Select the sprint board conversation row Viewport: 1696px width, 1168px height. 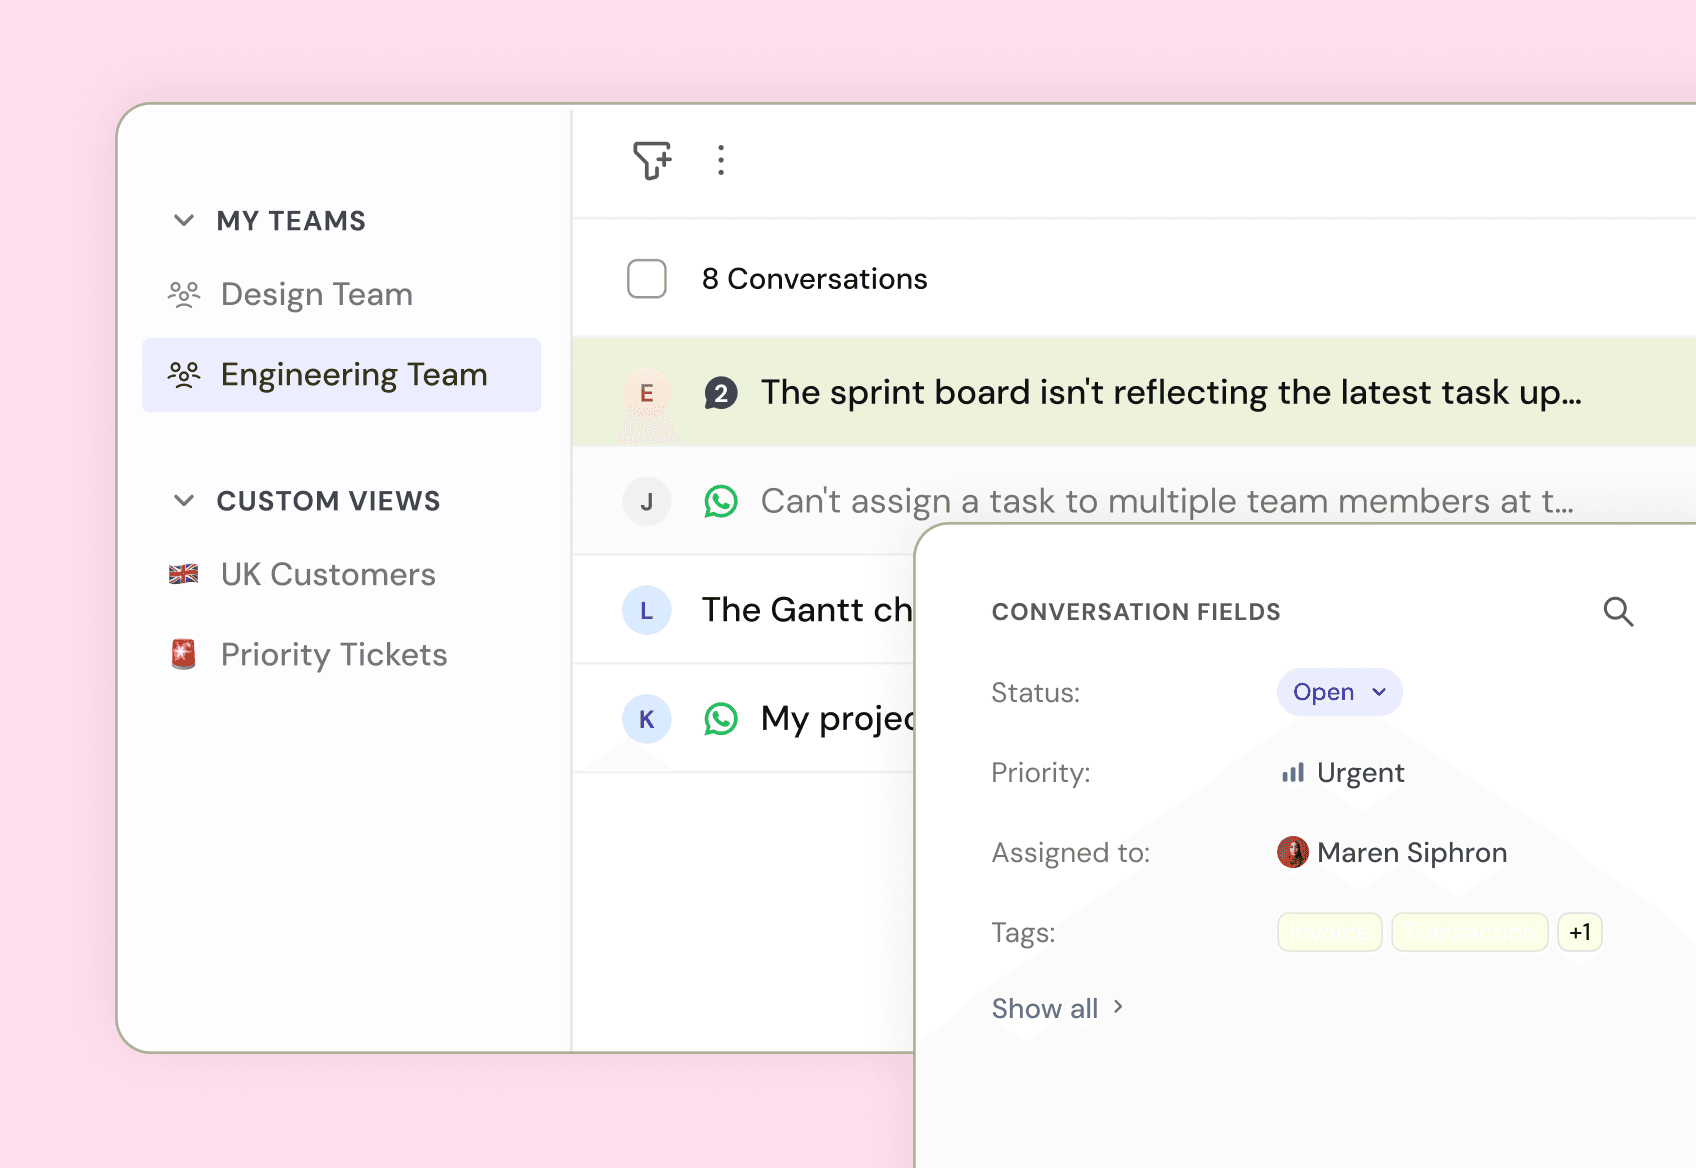click(x=1100, y=392)
